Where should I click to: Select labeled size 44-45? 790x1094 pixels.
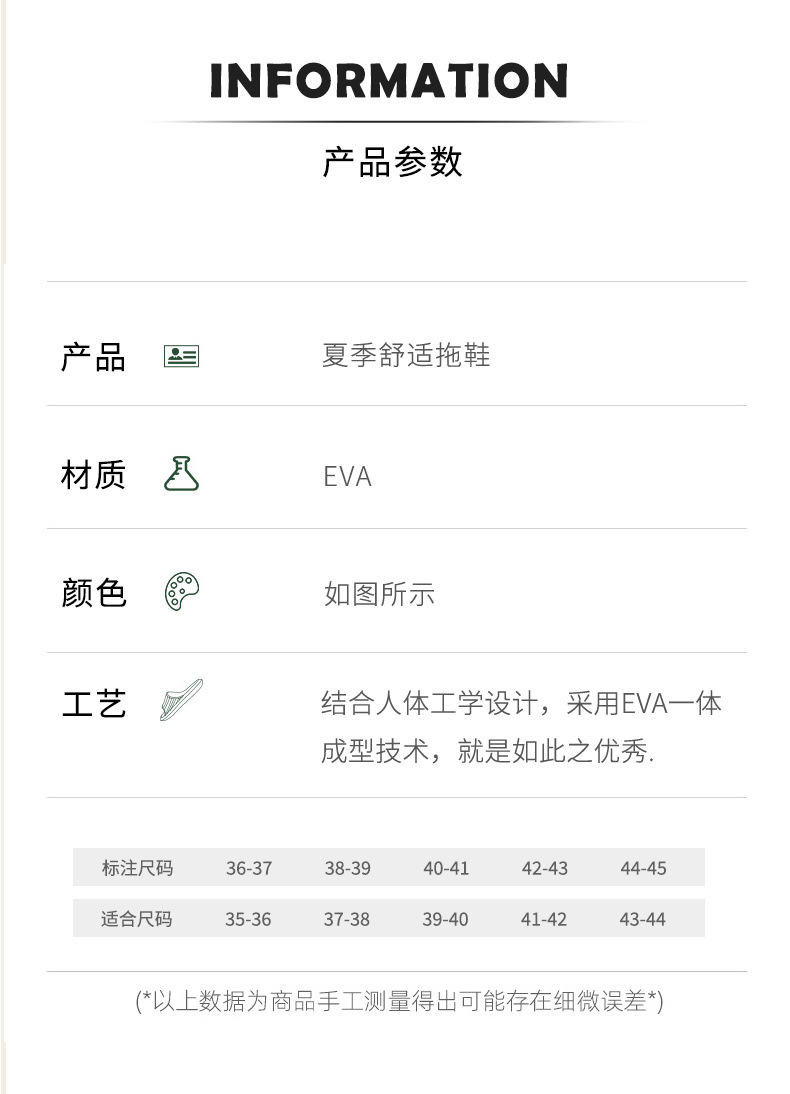(643, 868)
